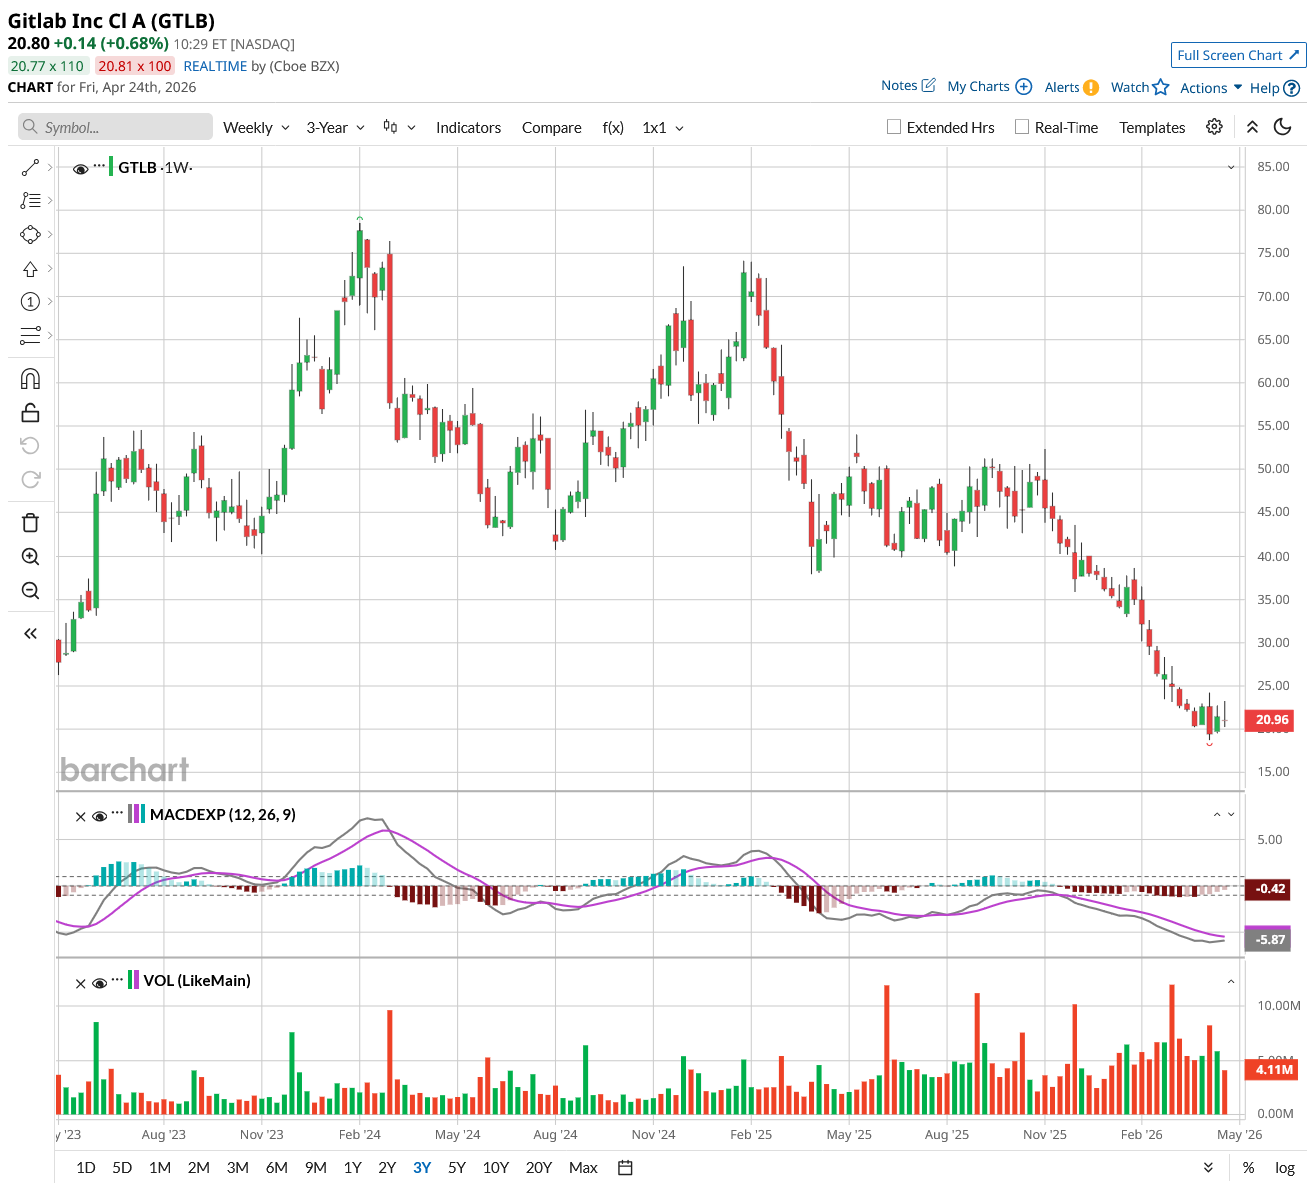Viewport: 1308px width, 1184px height.
Task: Select the 1Y time range
Action: click(353, 1167)
